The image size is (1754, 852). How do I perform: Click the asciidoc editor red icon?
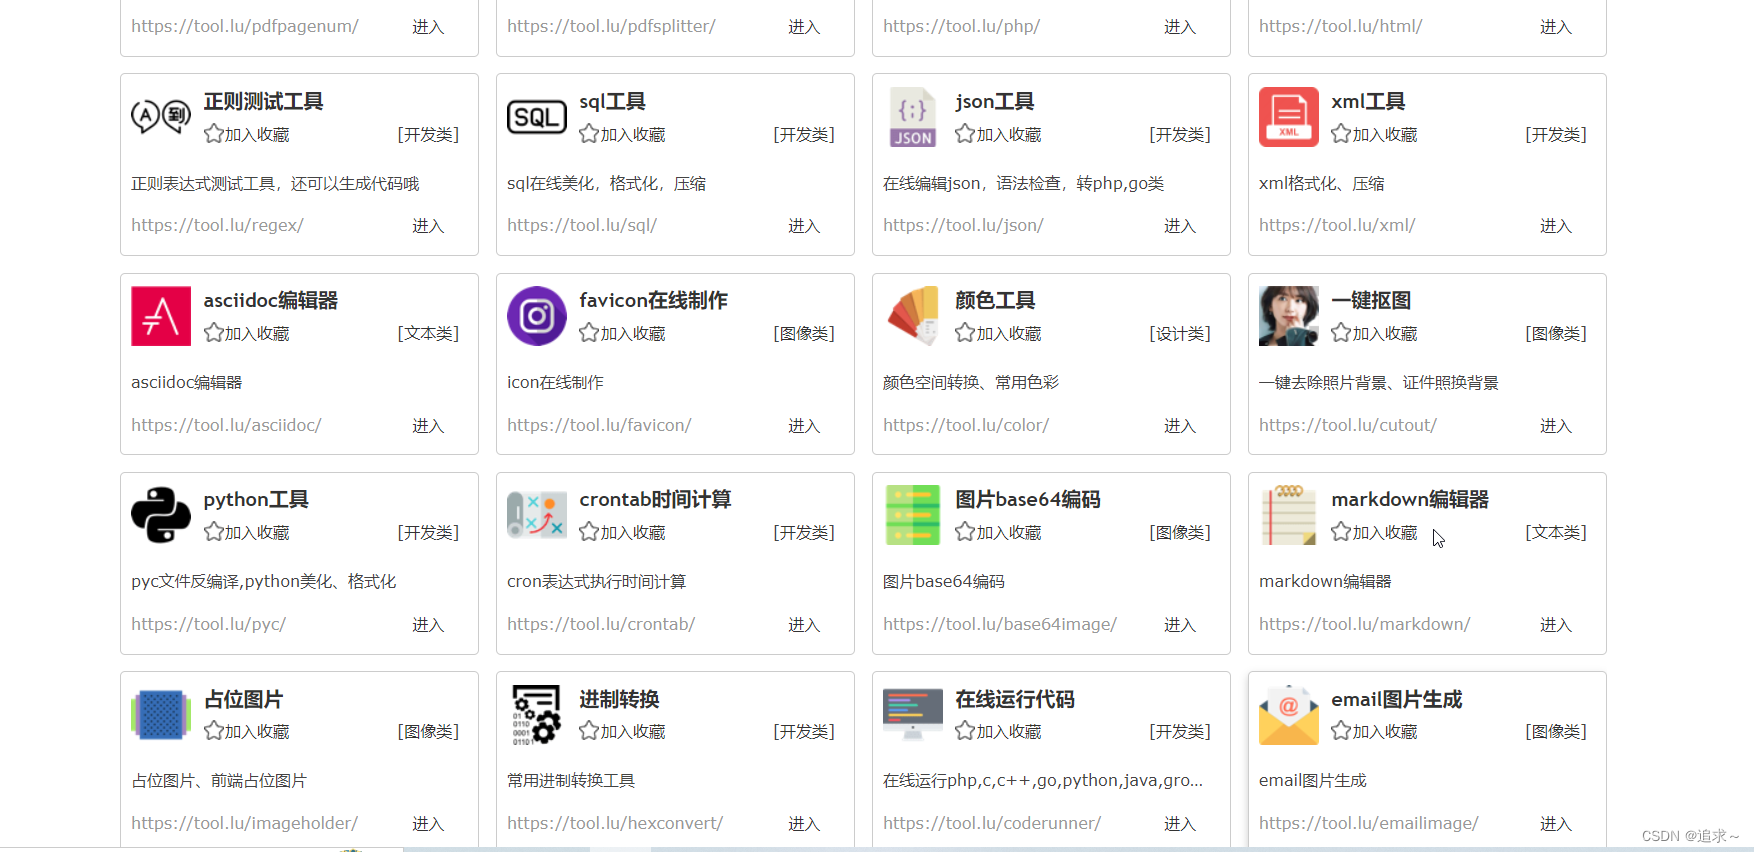pyautogui.click(x=161, y=316)
